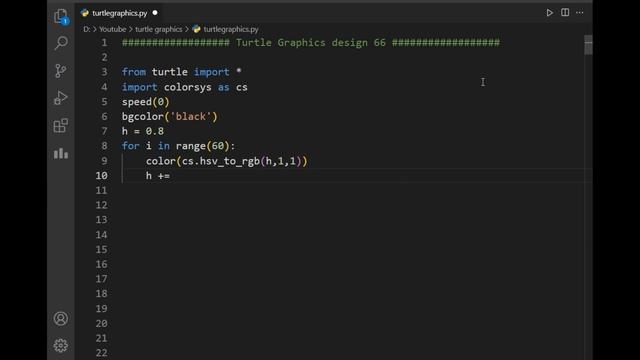Open the More Actions ellipsis menu
640x360 pixels.
580,13
